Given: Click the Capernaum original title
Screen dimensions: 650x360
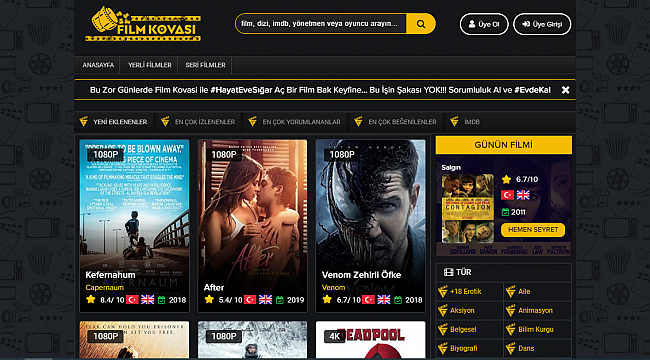Looking at the screenshot, I should click(104, 287).
